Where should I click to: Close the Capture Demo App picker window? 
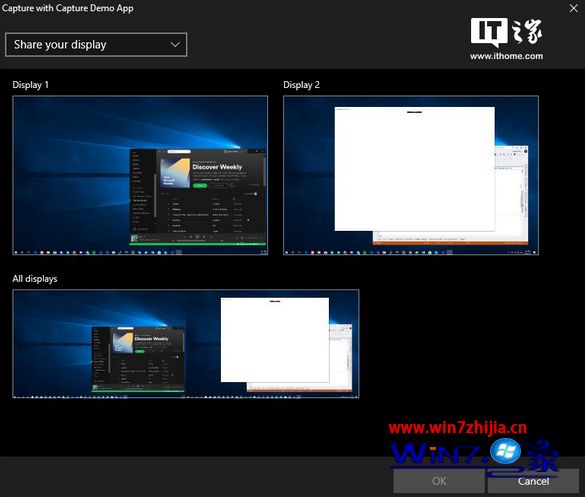pyautogui.click(x=574, y=8)
